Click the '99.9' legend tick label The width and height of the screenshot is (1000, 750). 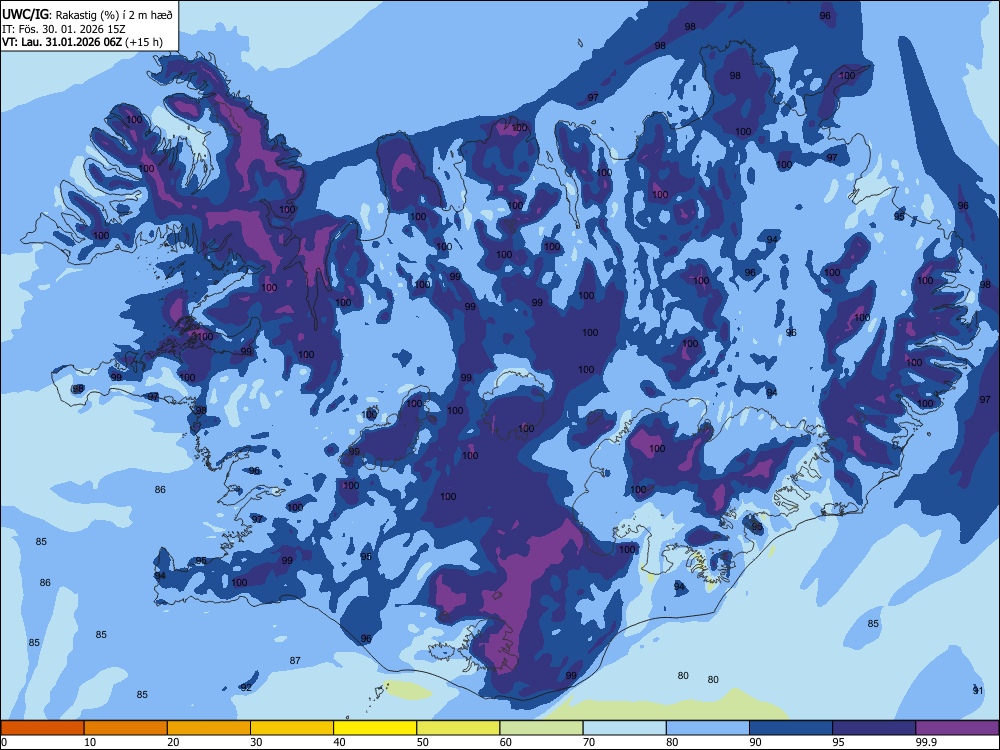click(x=925, y=742)
